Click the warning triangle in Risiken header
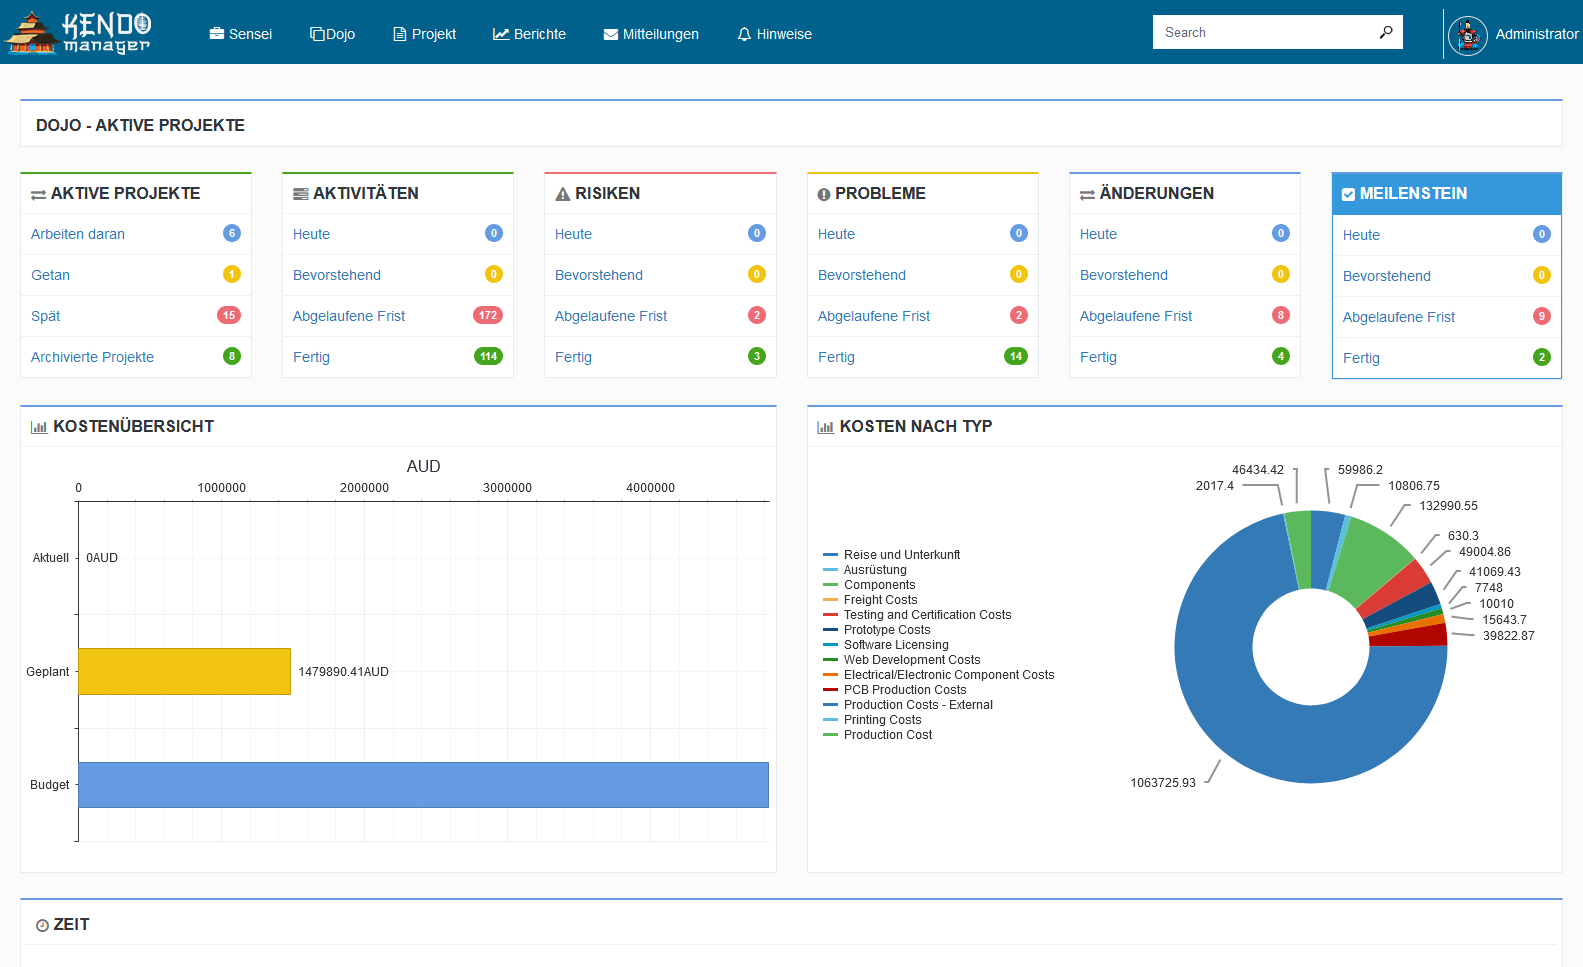The image size is (1583, 967). 563,194
